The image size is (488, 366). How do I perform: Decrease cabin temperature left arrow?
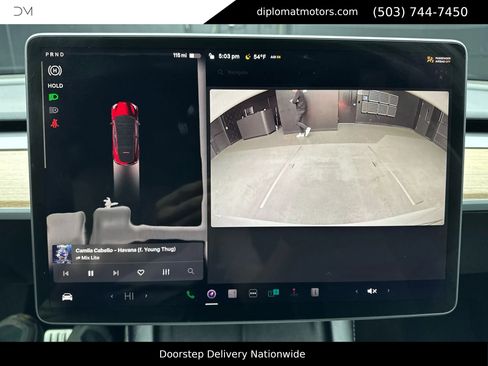[x=112, y=296]
